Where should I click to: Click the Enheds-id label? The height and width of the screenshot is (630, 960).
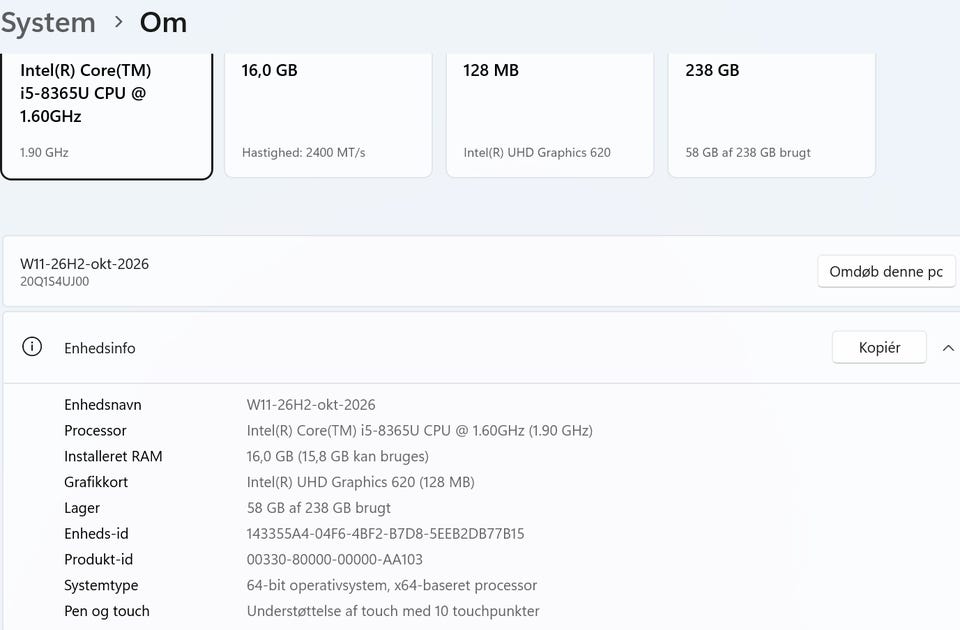click(x=96, y=533)
